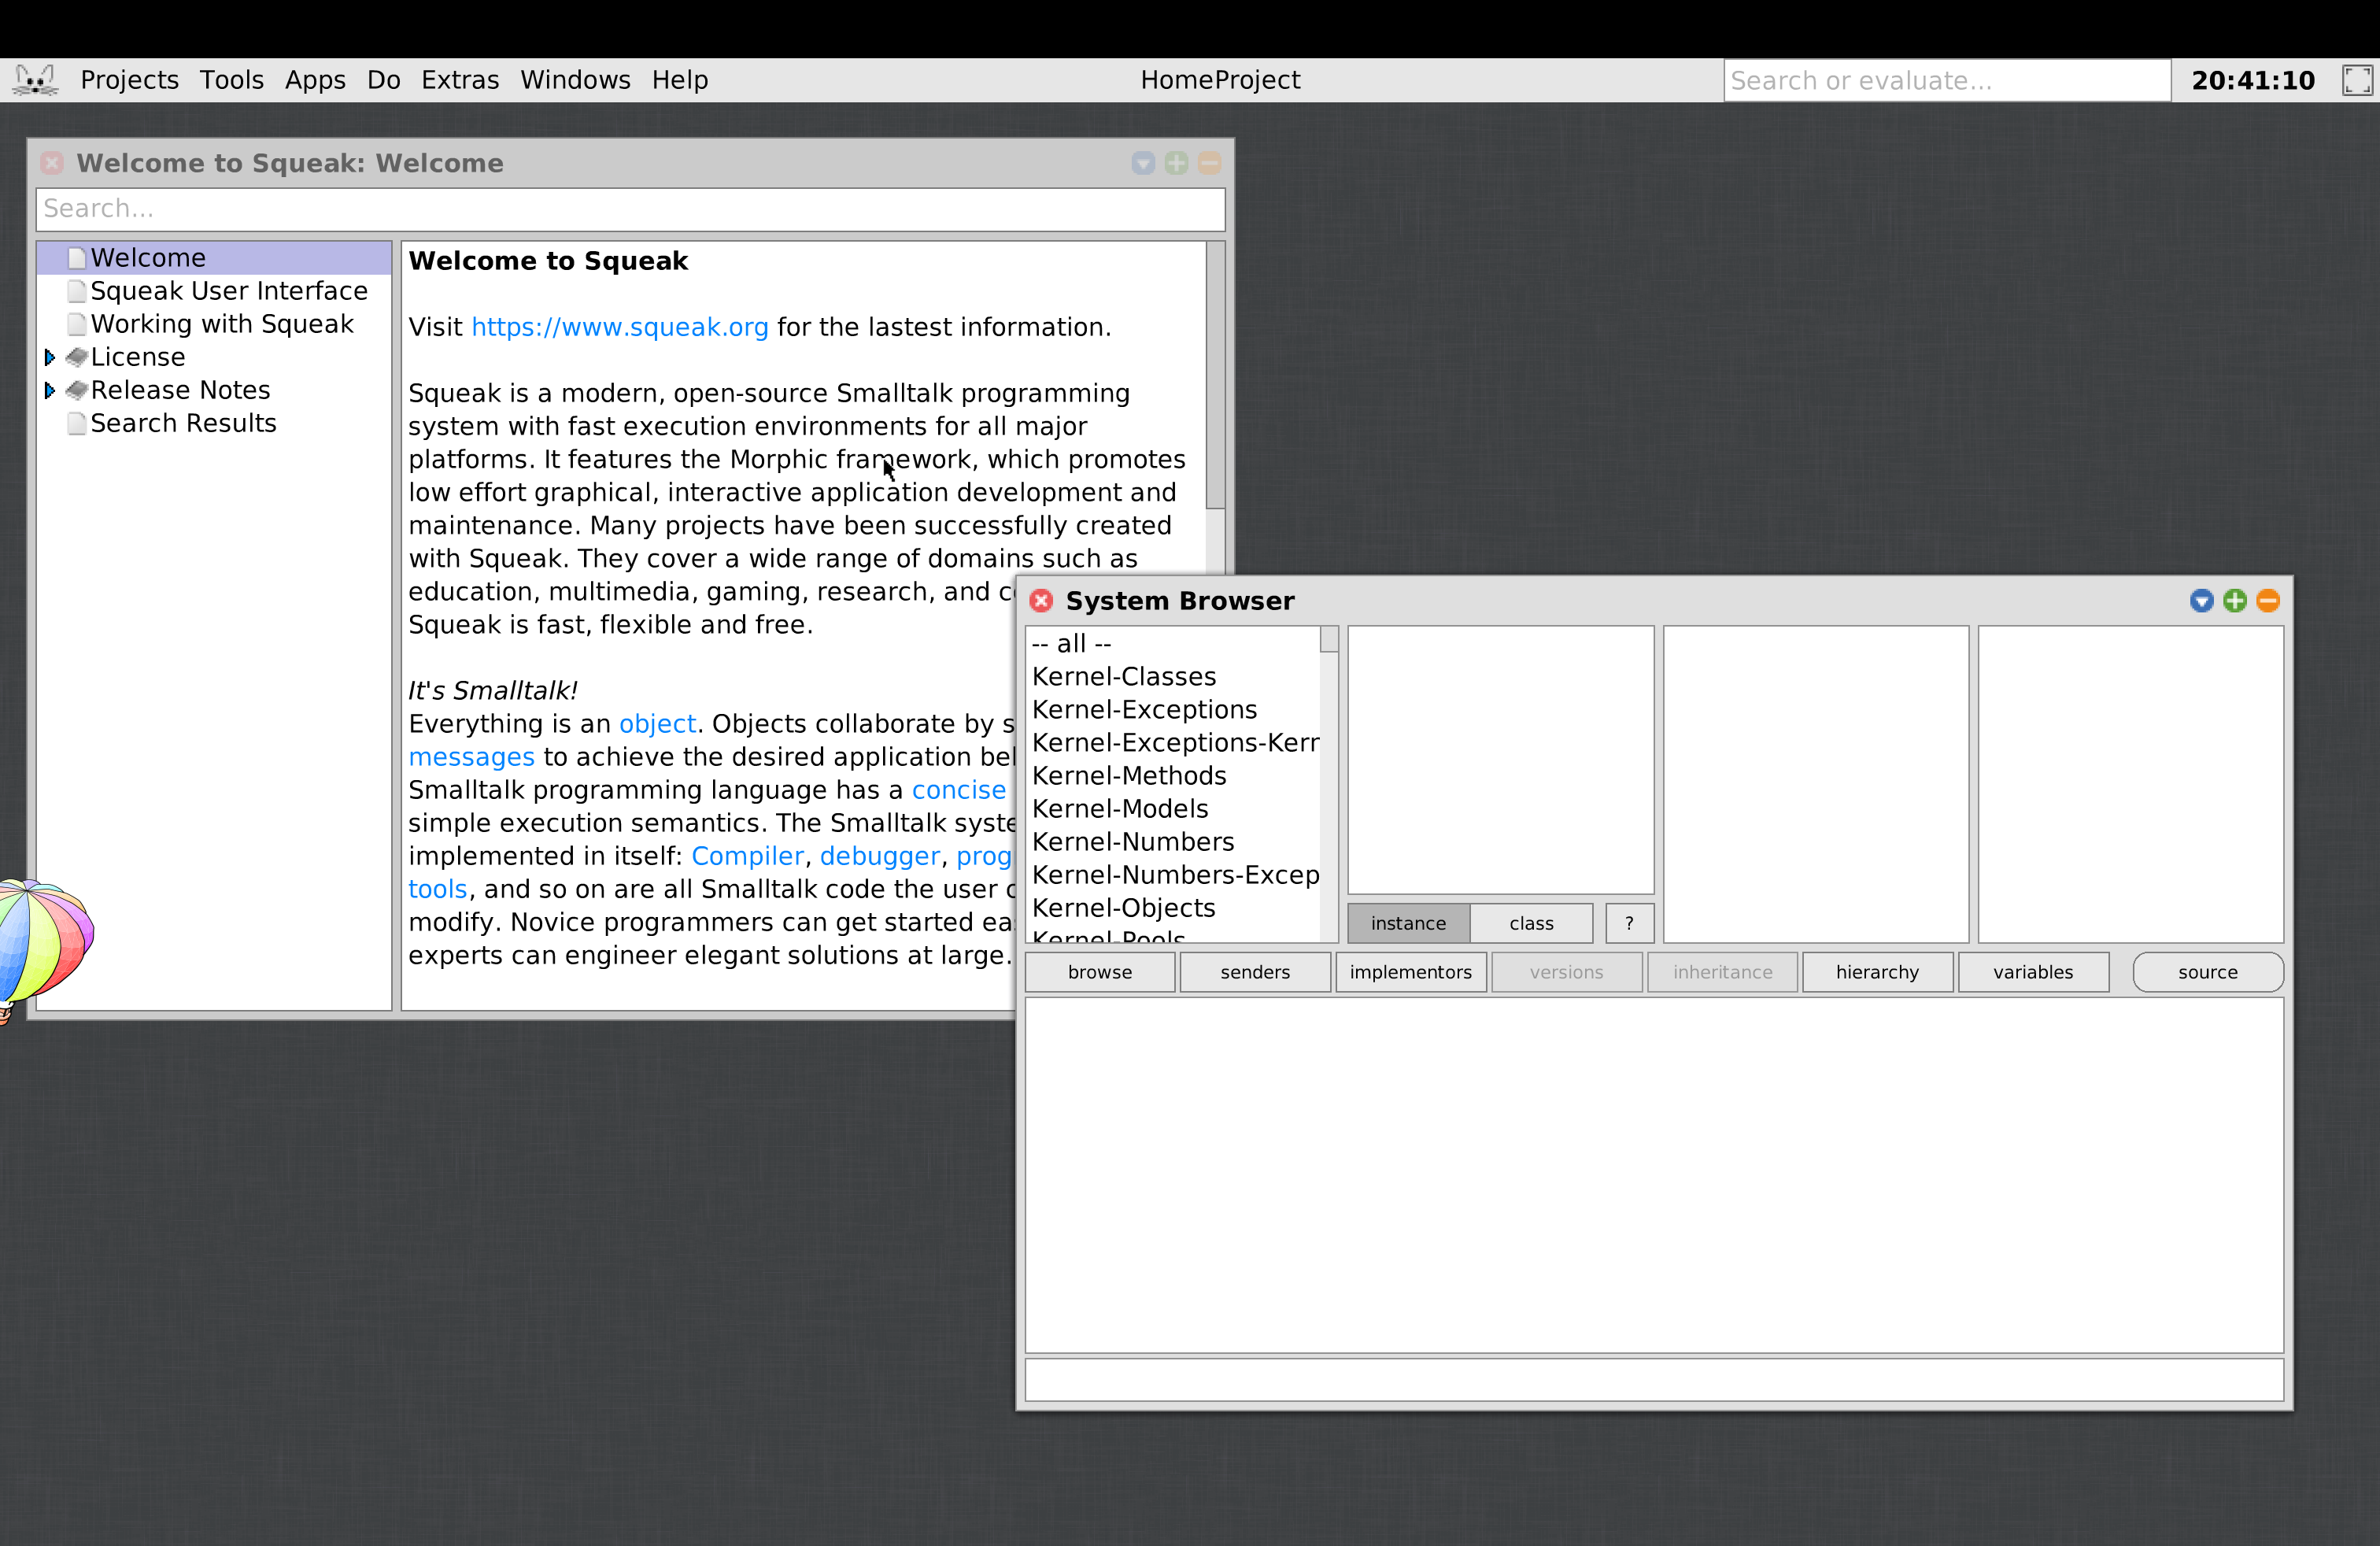The height and width of the screenshot is (1546, 2380).
Task: Click the versions button
Action: pos(1566,972)
